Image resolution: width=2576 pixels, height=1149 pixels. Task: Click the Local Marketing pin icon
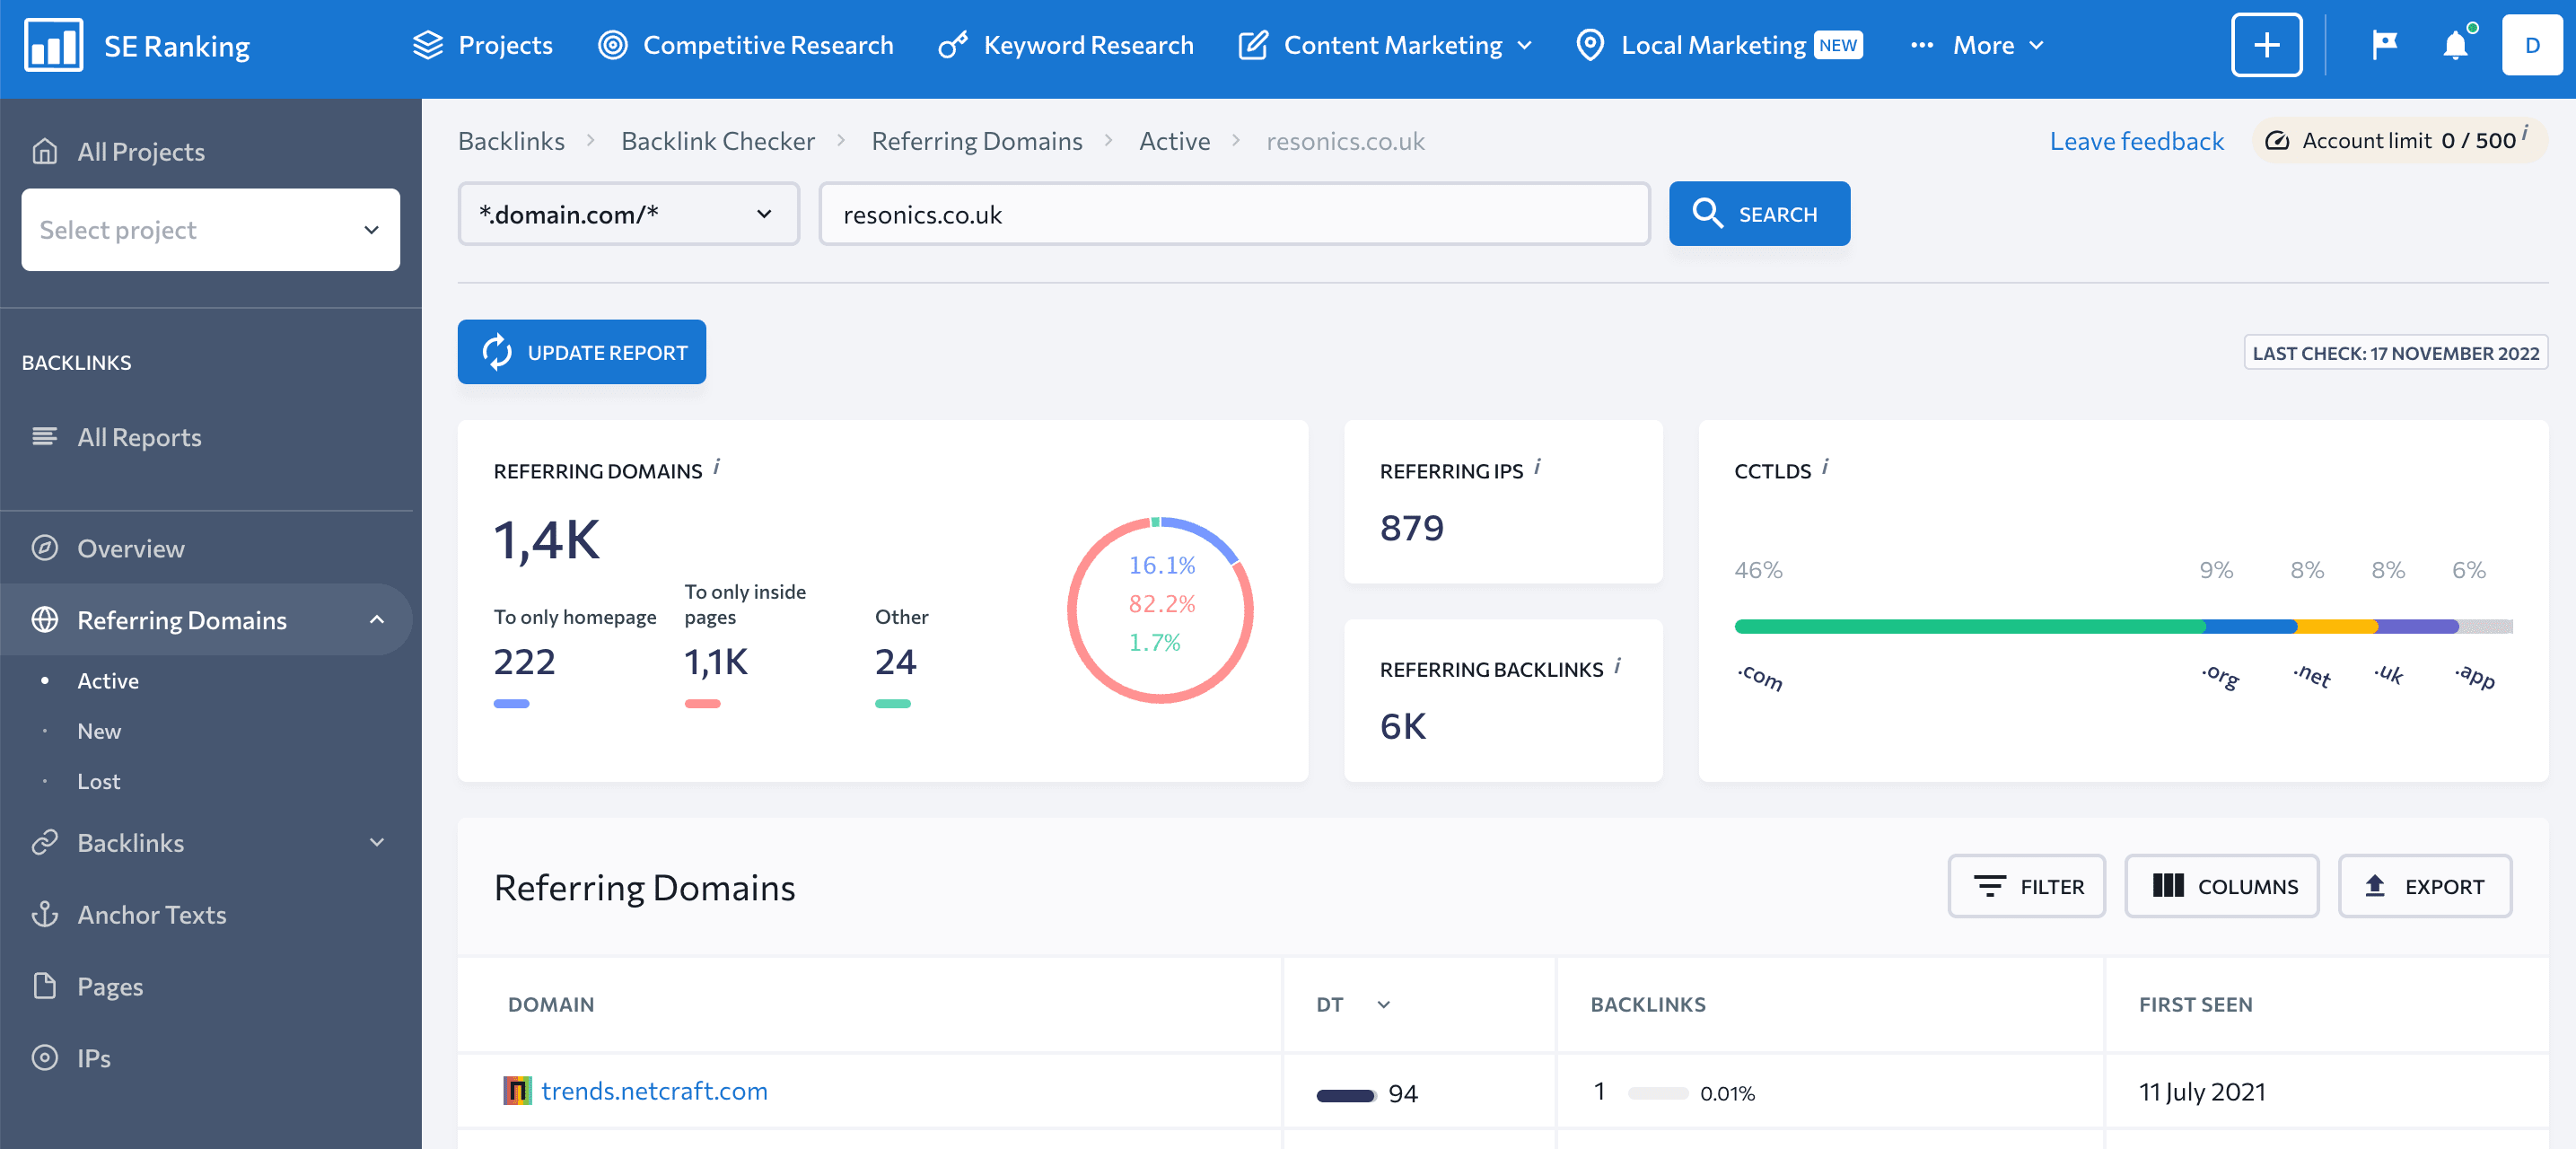point(1590,45)
